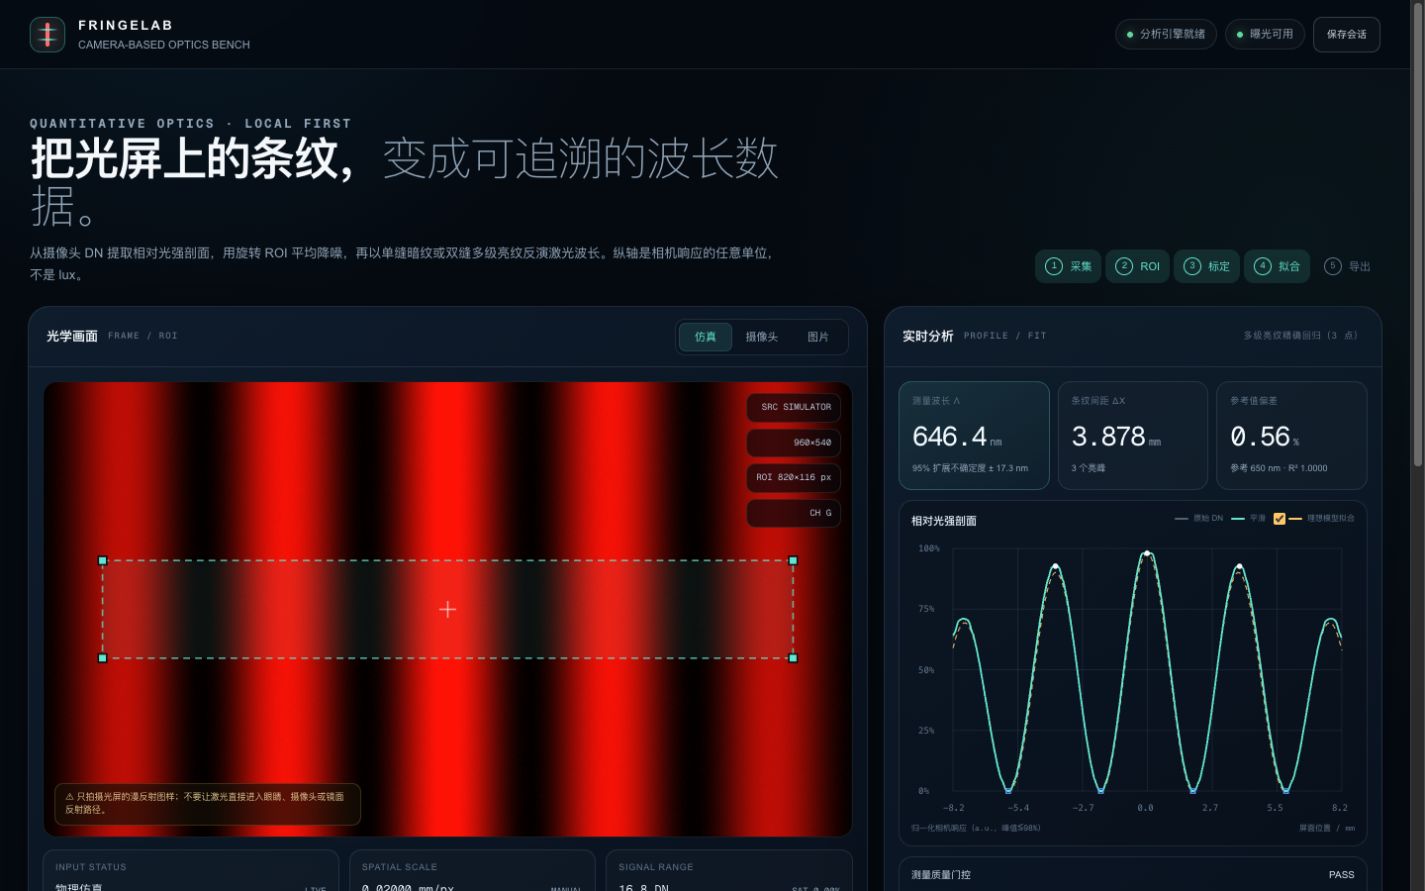Click the fringe spacing 3.878 mm card
1425x891 pixels.
pyautogui.click(x=1132, y=435)
